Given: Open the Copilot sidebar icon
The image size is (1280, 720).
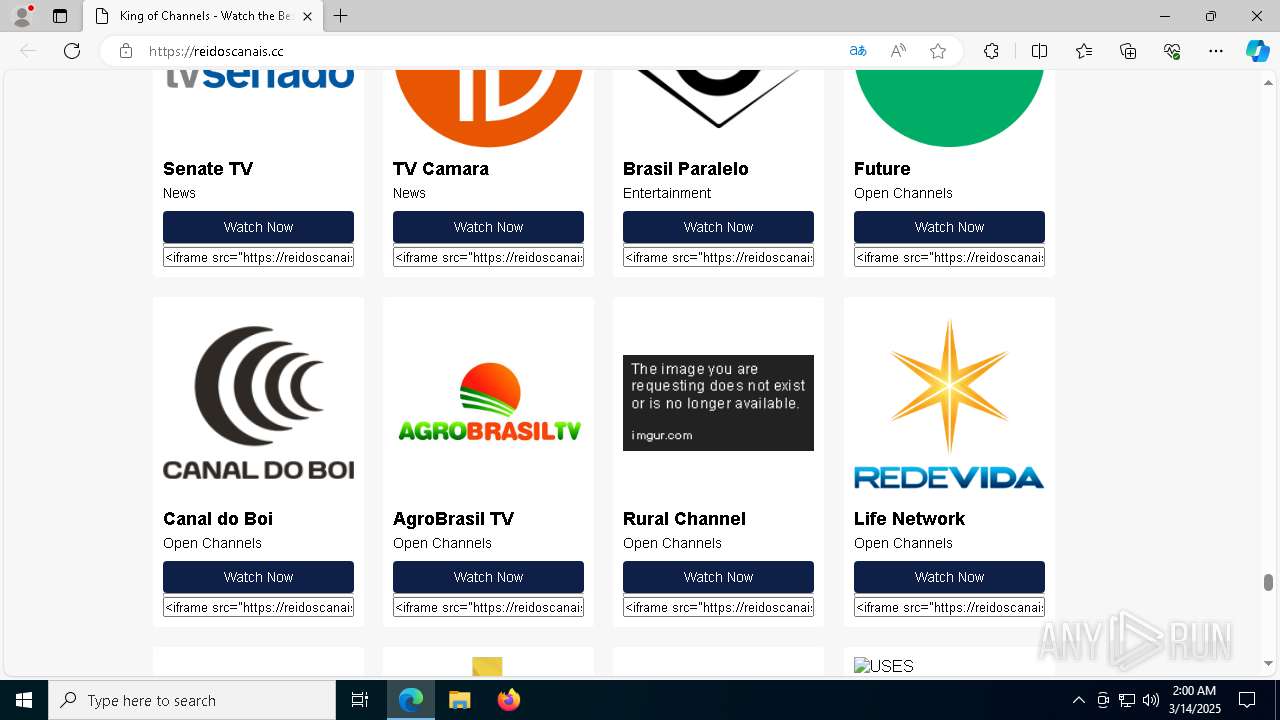Looking at the screenshot, I should click(x=1257, y=51).
